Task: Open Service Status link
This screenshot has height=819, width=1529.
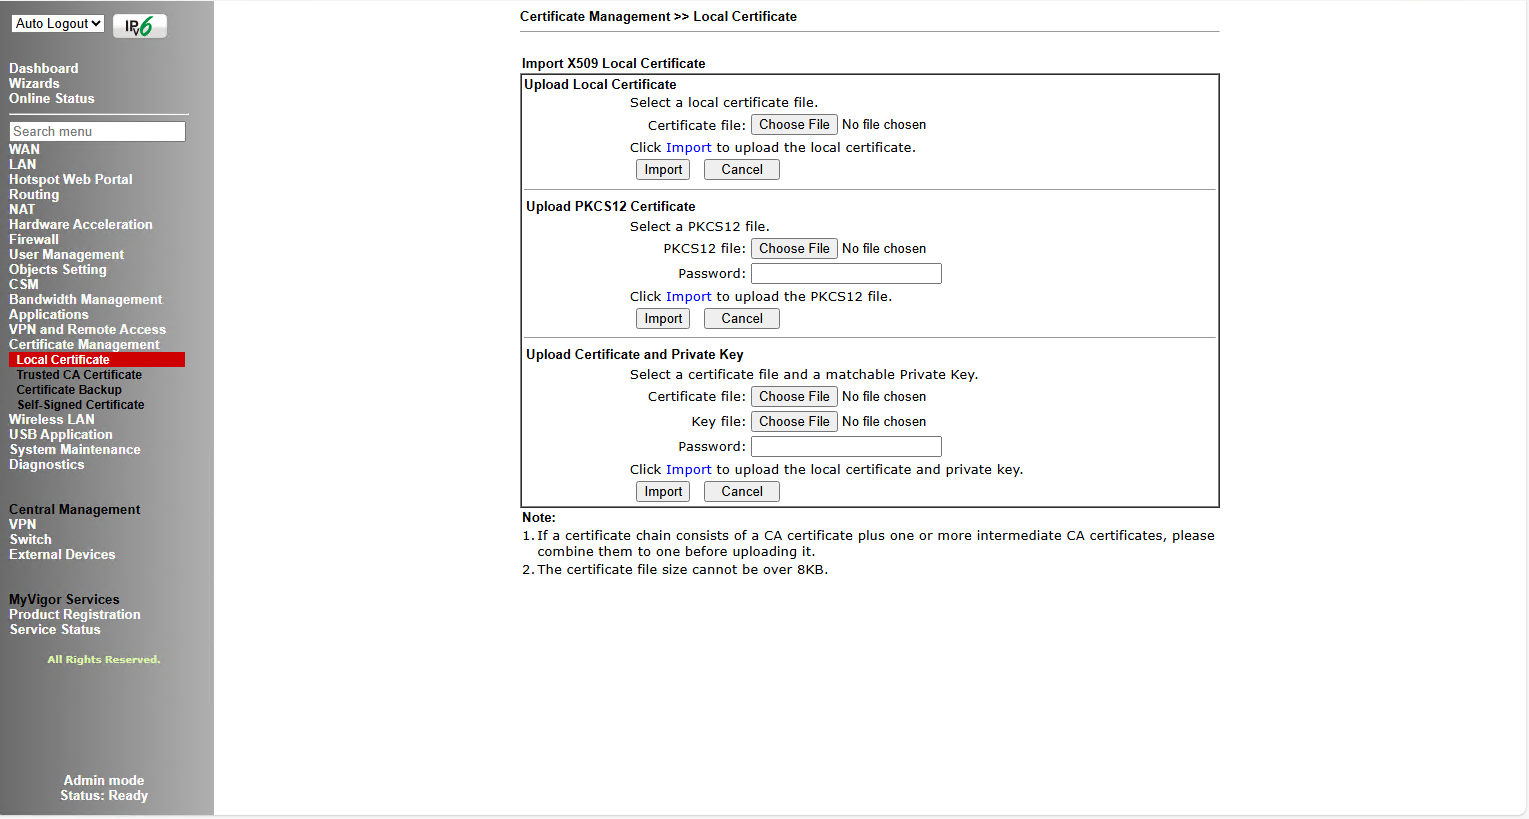Action: (x=55, y=629)
